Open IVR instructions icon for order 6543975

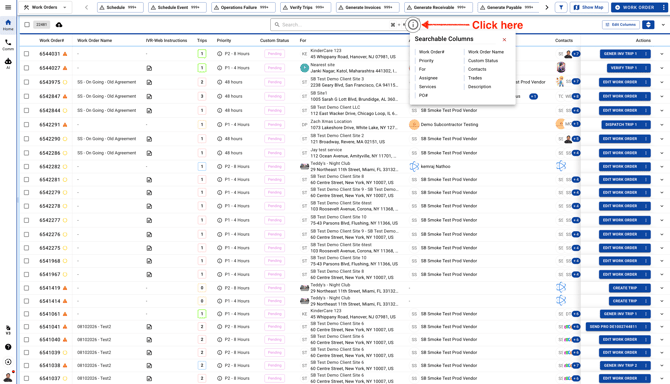(149, 82)
